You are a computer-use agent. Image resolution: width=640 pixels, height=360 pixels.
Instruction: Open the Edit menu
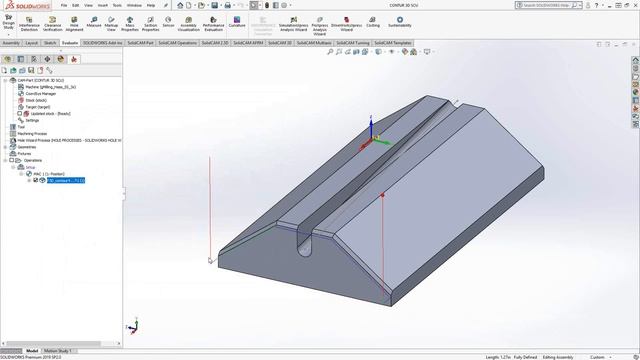coord(76,5)
